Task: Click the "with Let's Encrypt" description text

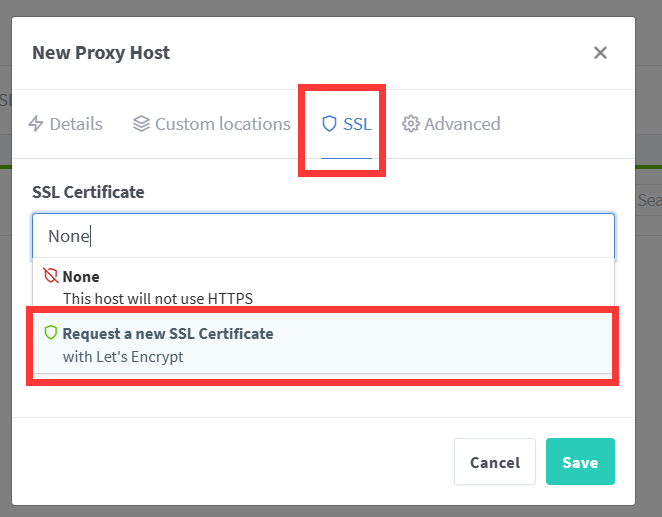Action: 123,356
